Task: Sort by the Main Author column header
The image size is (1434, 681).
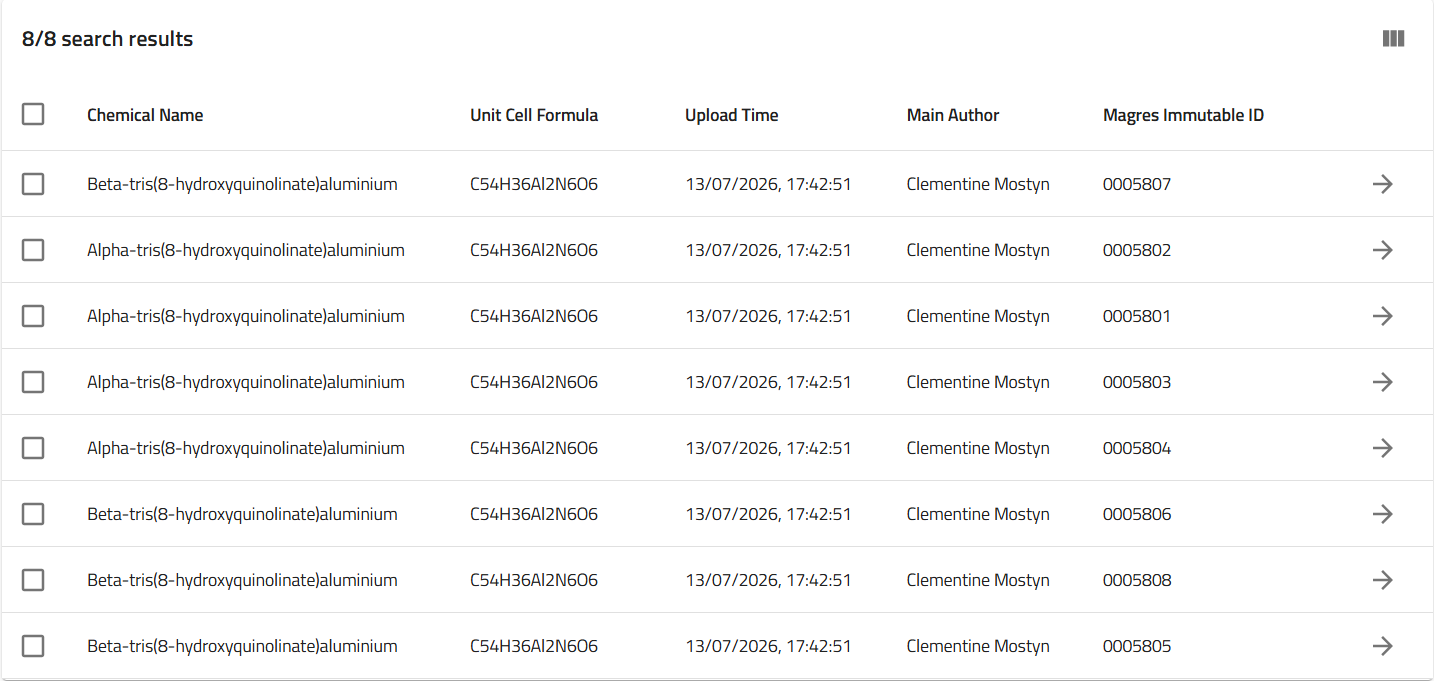Action: (x=953, y=115)
